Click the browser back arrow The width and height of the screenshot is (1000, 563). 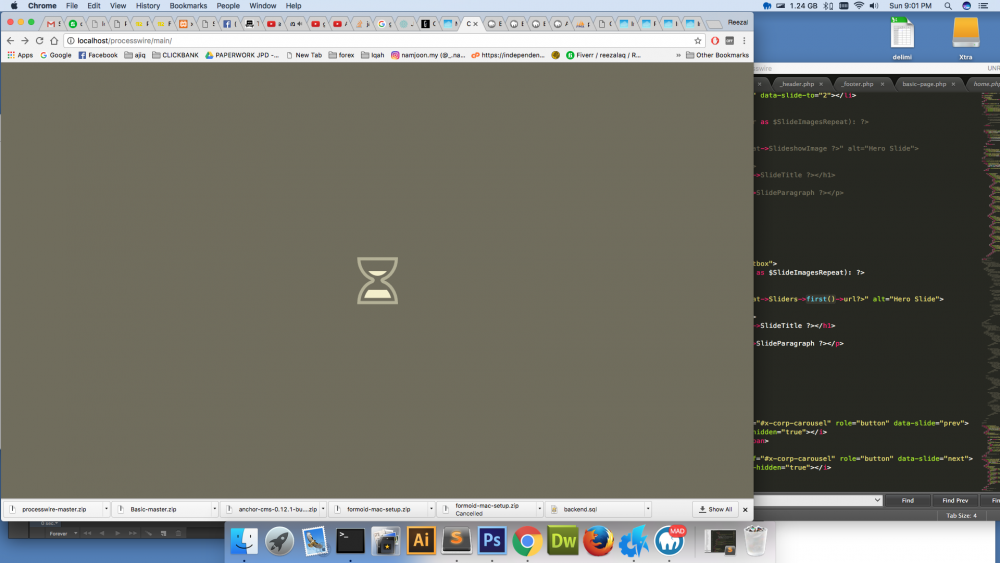10,40
